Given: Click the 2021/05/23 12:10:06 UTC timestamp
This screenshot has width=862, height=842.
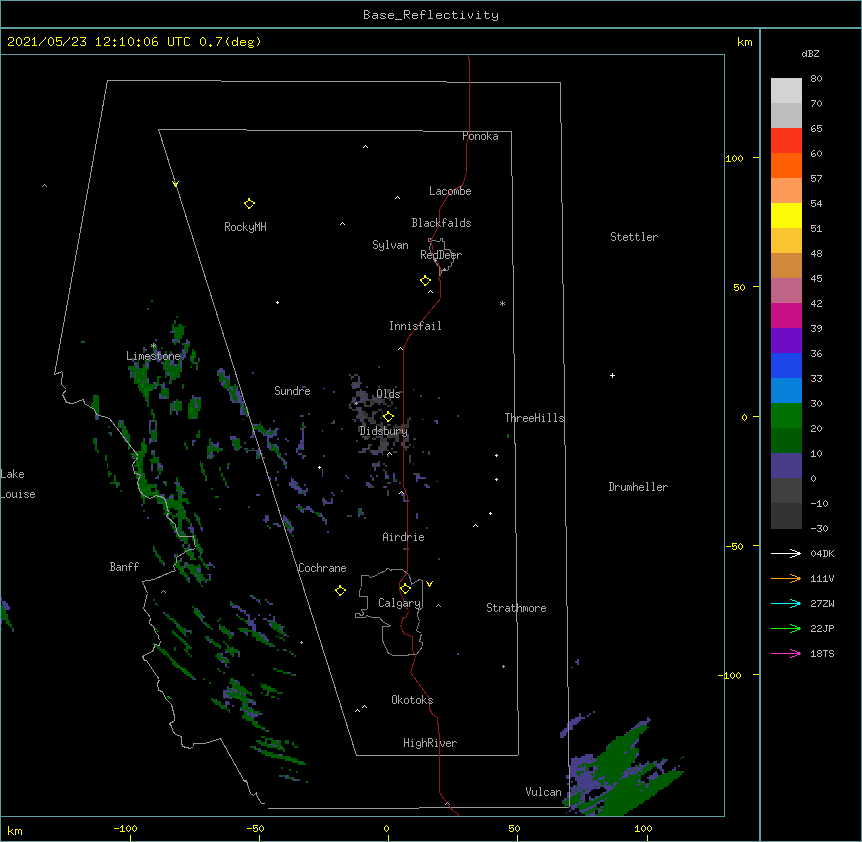Looking at the screenshot, I should [98, 42].
